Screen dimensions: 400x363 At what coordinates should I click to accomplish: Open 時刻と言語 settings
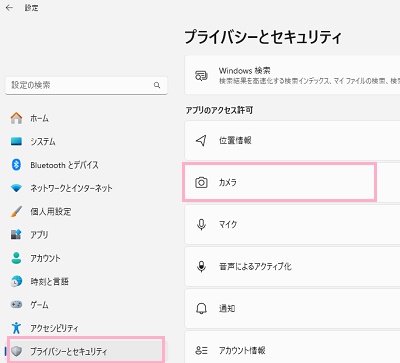pyautogui.click(x=86, y=281)
